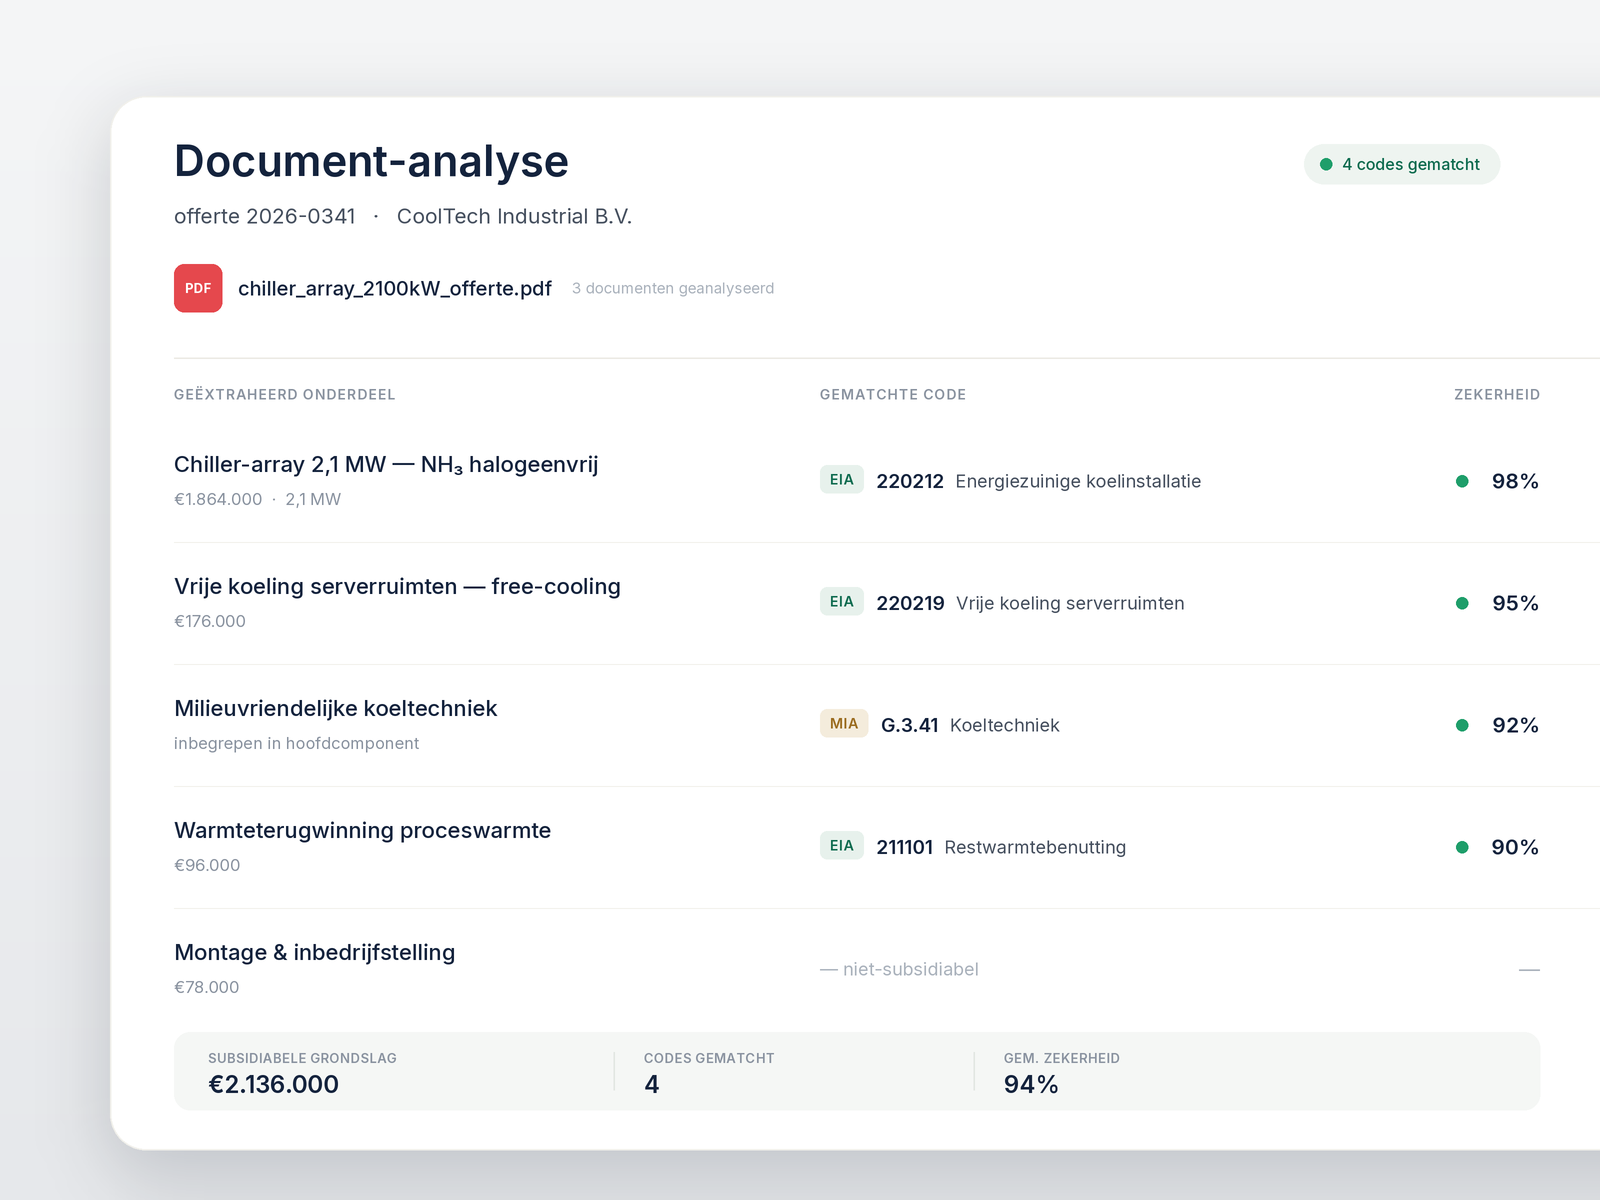This screenshot has width=1600, height=1200.
Task: Click the €2.136.000 subsidiabele grondslag total
Action: point(273,1084)
